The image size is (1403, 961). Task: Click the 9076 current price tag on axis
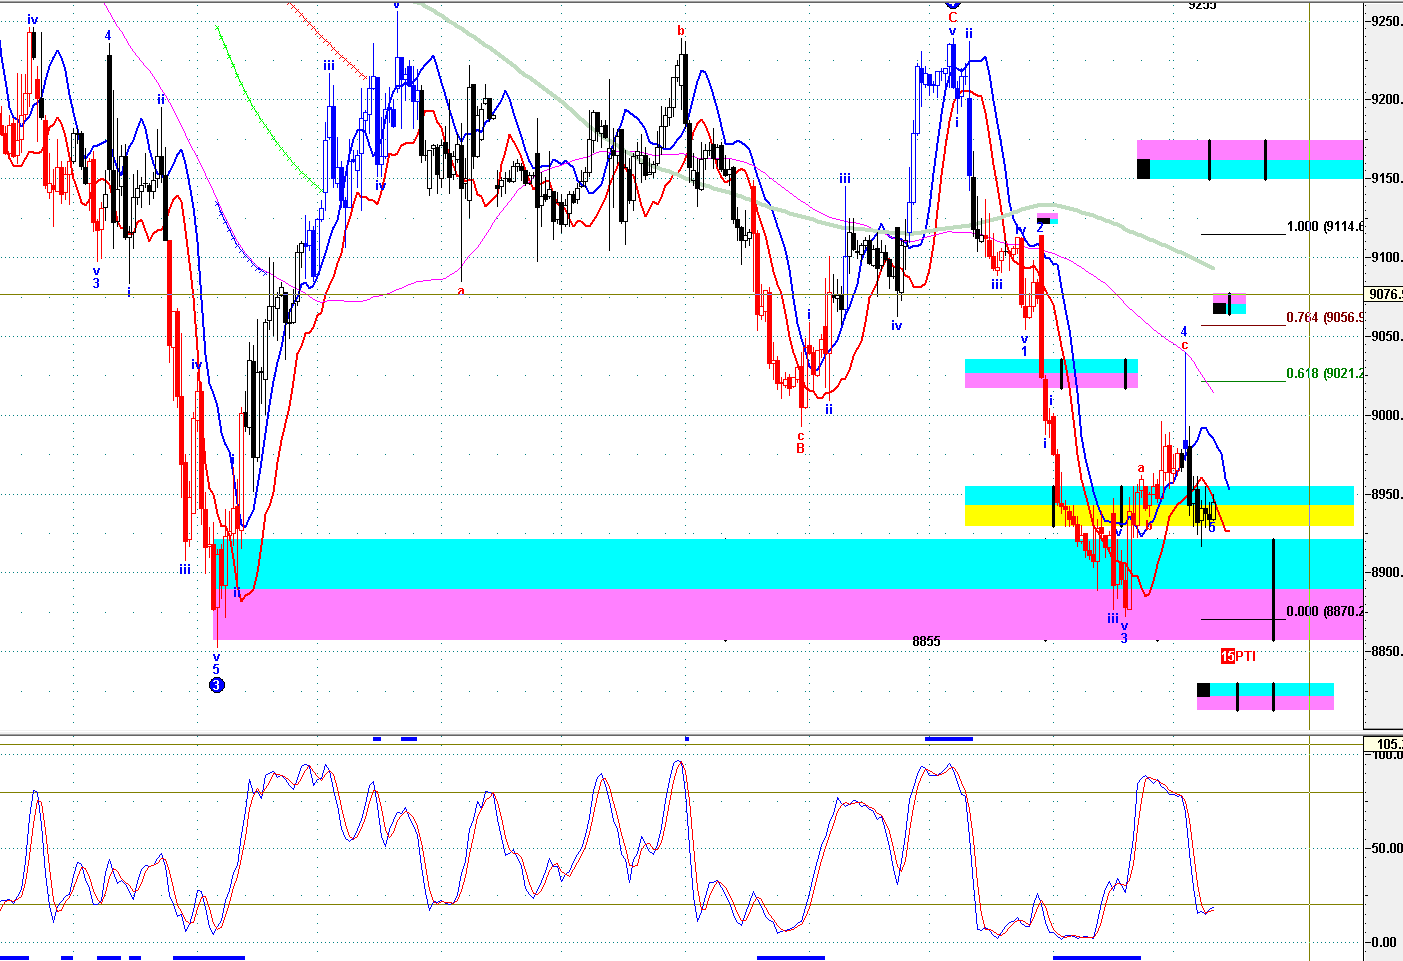point(1384,294)
